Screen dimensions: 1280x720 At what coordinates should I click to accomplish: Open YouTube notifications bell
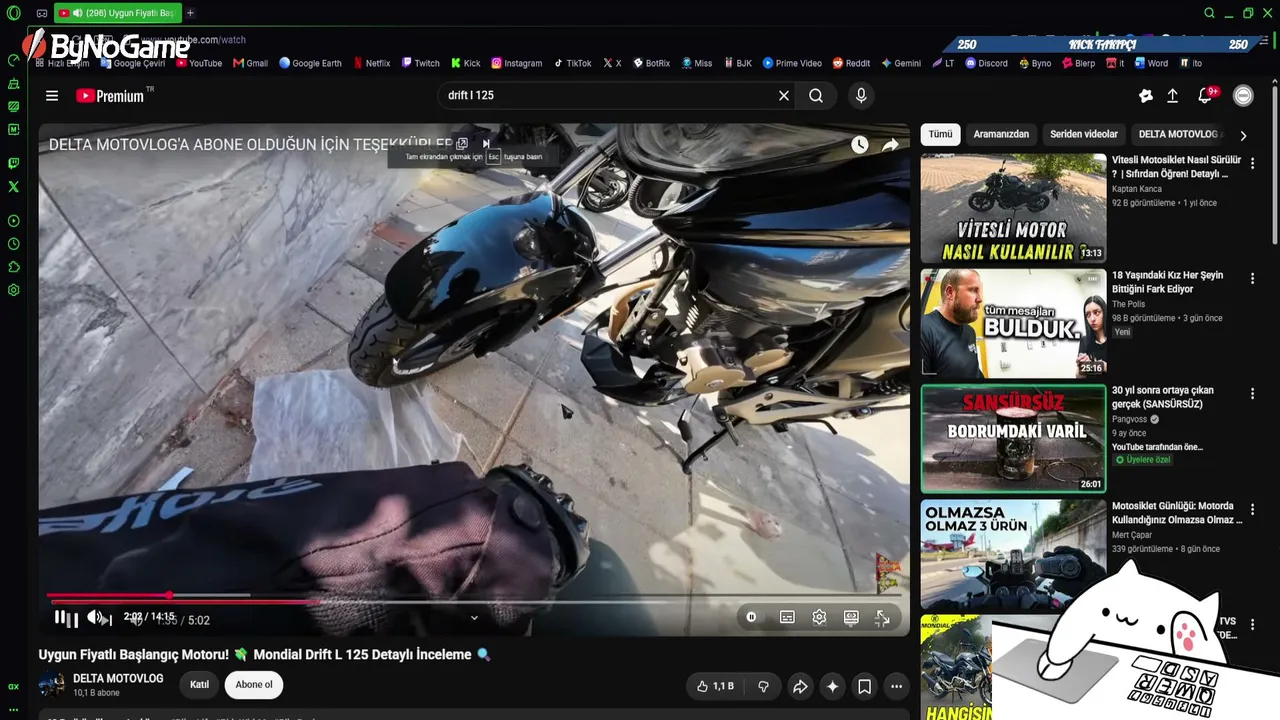click(x=1206, y=96)
